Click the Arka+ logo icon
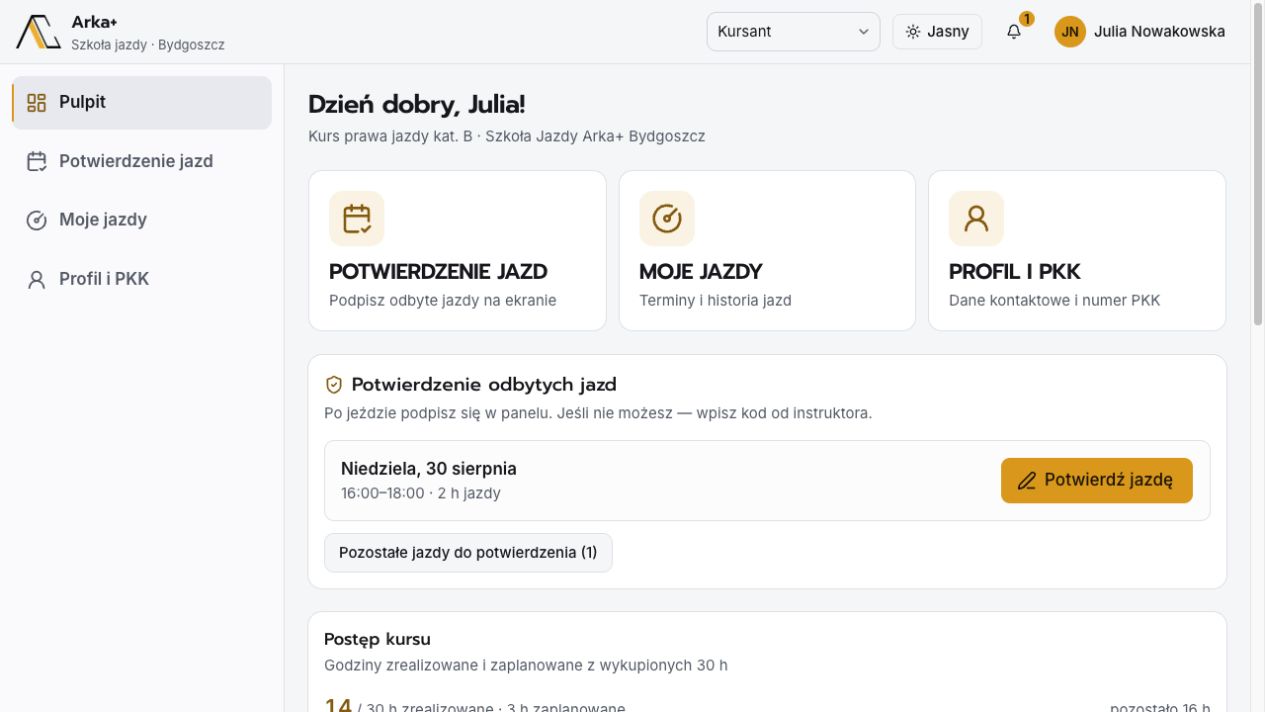The width and height of the screenshot is (1265, 712). click(x=38, y=32)
